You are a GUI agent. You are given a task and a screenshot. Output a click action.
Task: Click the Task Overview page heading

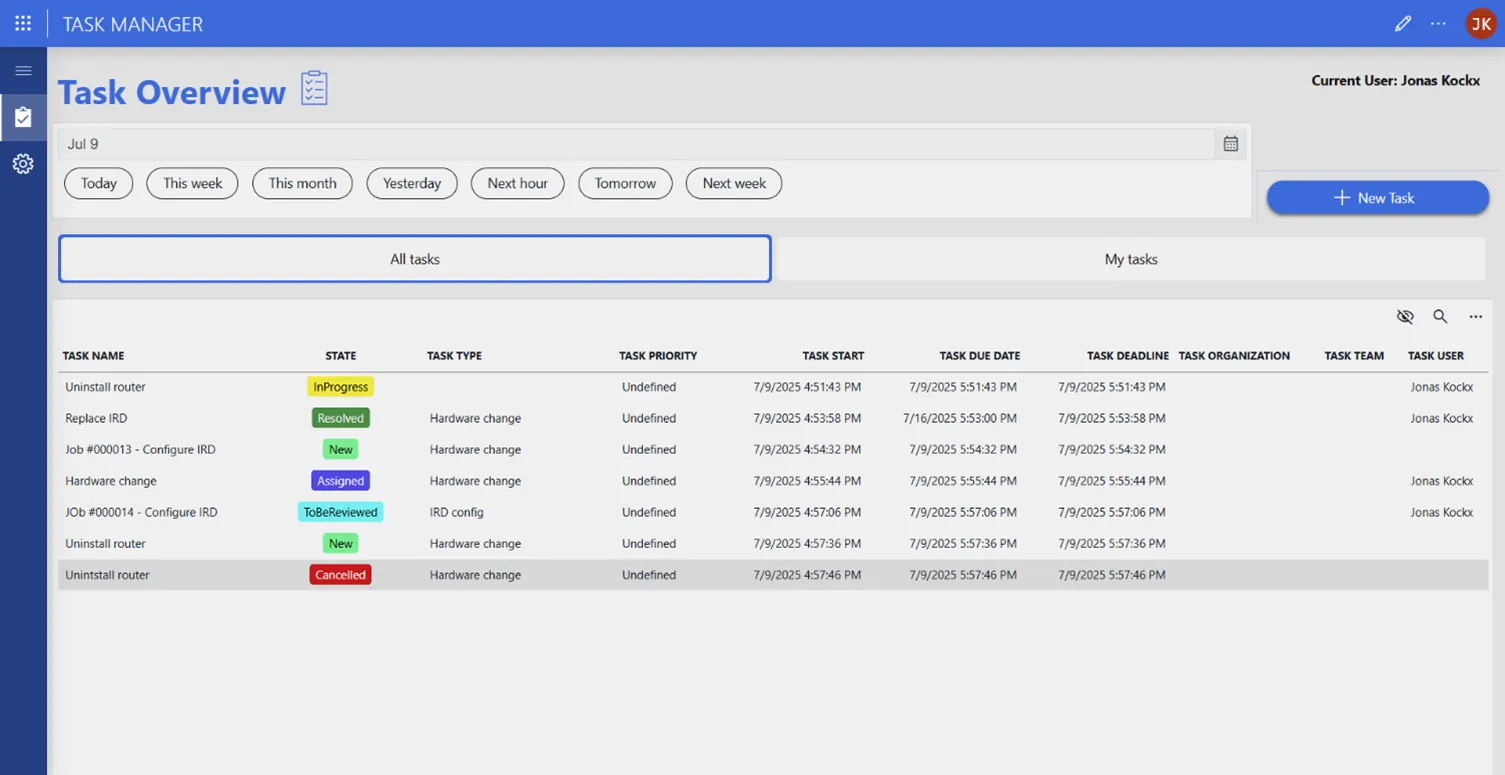click(x=172, y=92)
